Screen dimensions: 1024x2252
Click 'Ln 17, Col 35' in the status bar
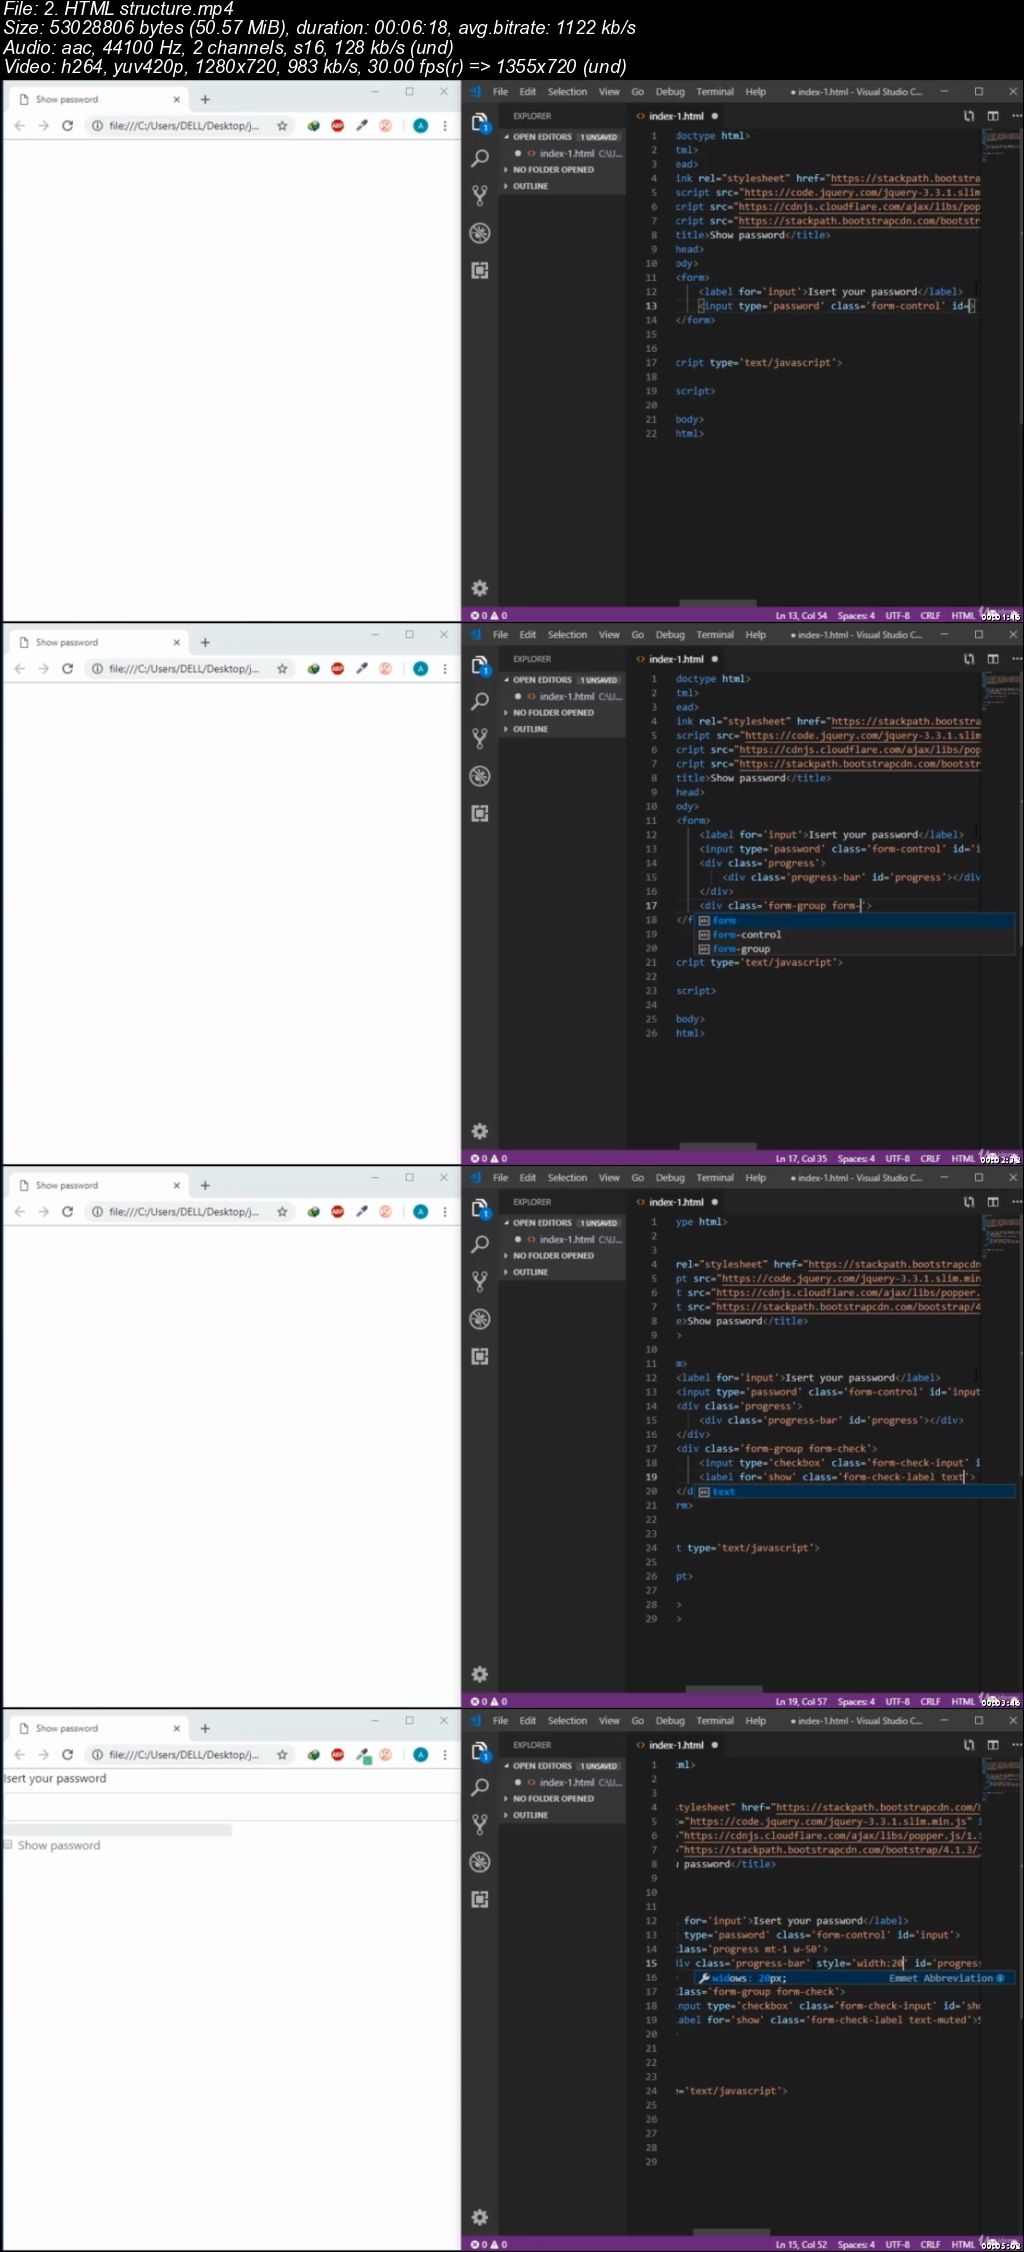(801, 1158)
